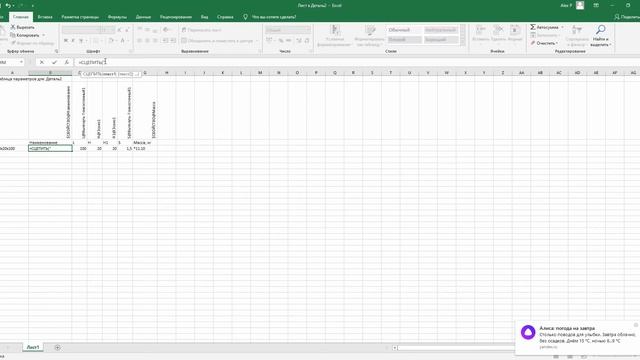The height and width of the screenshot is (360, 640).
Task: Click the Fill (Заполнить) button
Action: 545,35
